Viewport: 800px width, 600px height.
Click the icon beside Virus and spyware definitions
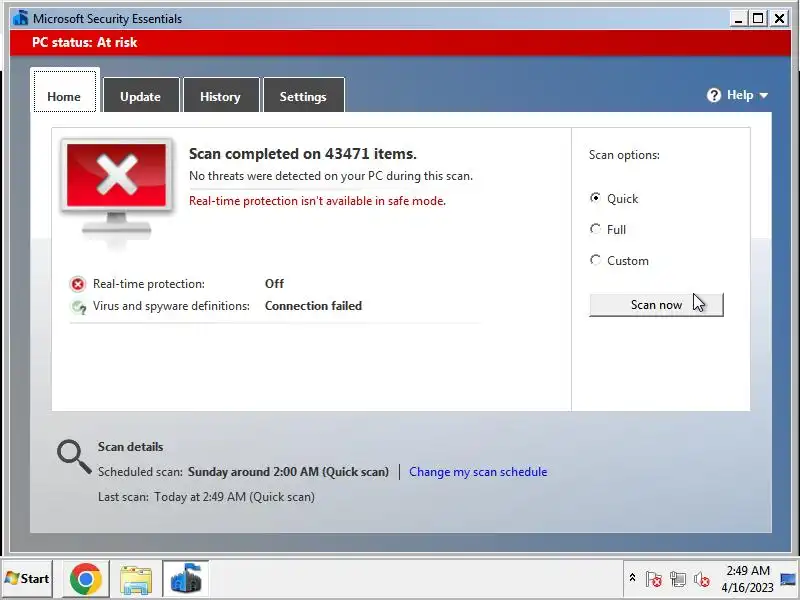coord(78,307)
